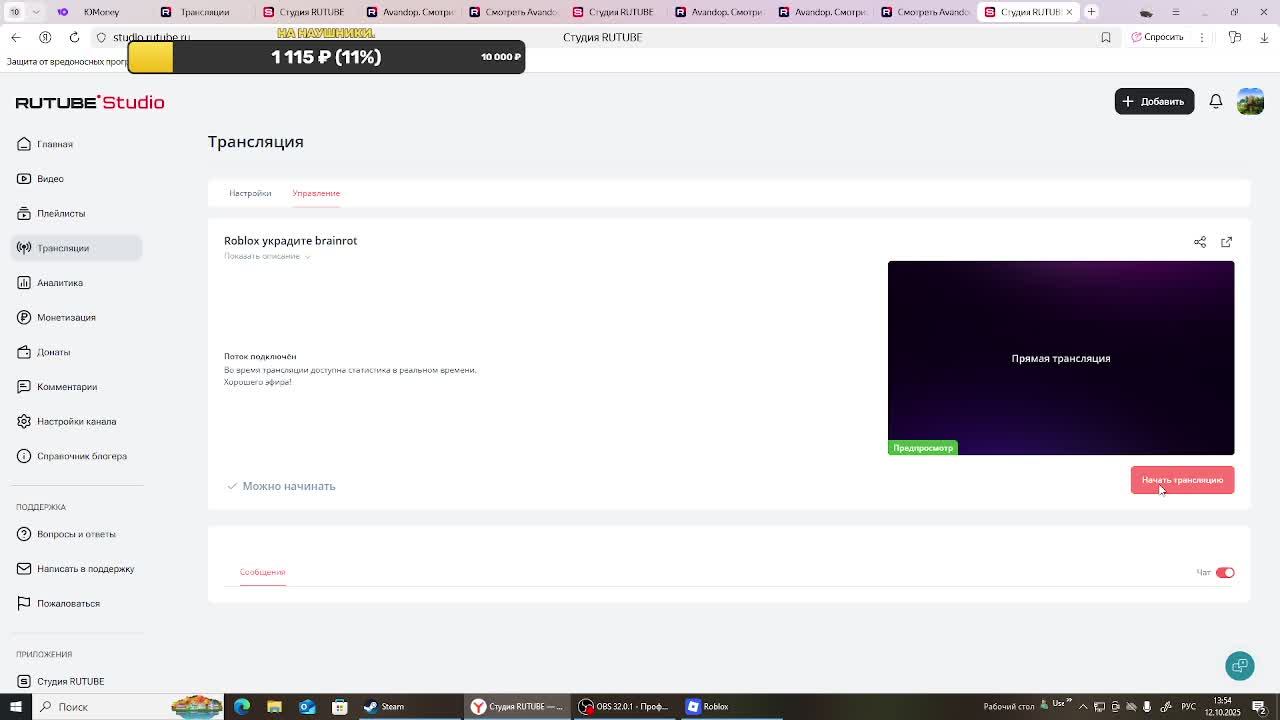Go to Главная in the sidebar

77,144
